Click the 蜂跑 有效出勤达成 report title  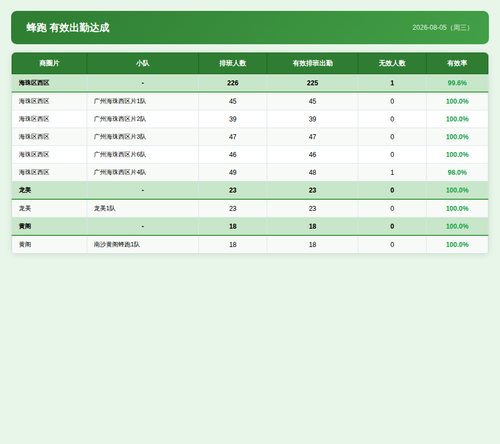[x=68, y=28]
